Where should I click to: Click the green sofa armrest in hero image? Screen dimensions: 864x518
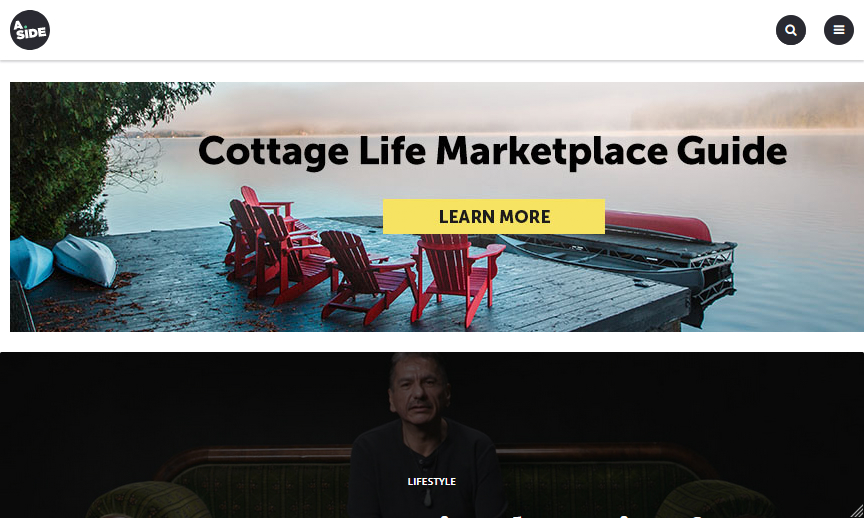pos(149,500)
